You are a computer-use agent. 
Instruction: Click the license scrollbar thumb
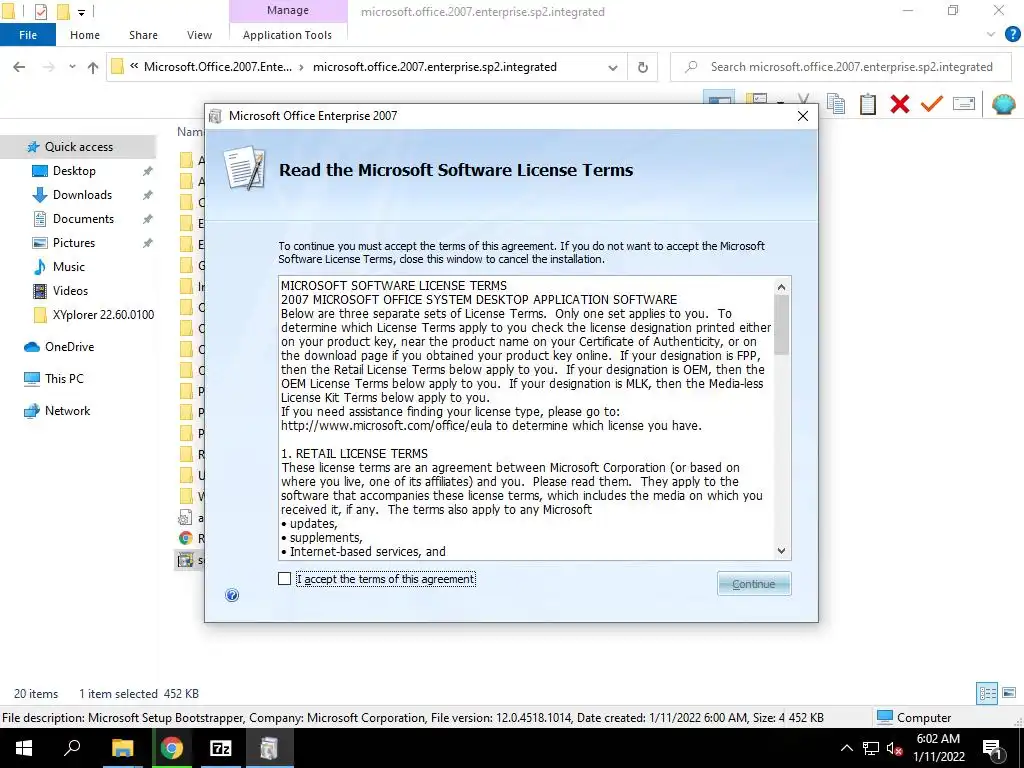tap(781, 325)
